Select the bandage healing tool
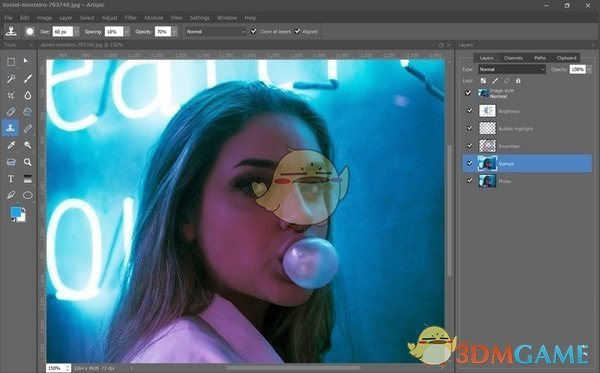 coord(28,129)
